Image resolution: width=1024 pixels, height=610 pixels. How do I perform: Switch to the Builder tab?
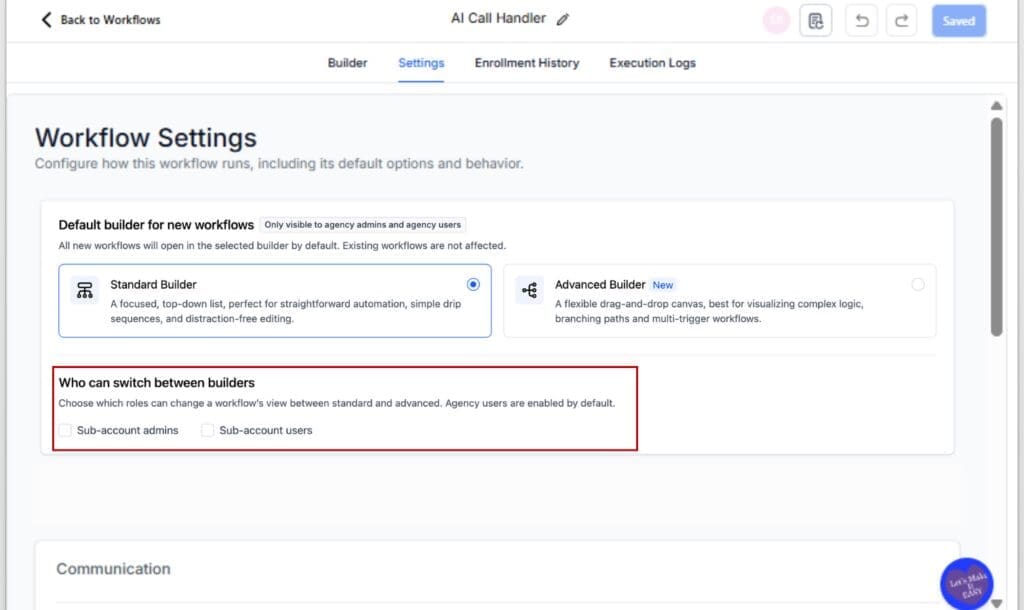pyautogui.click(x=347, y=63)
